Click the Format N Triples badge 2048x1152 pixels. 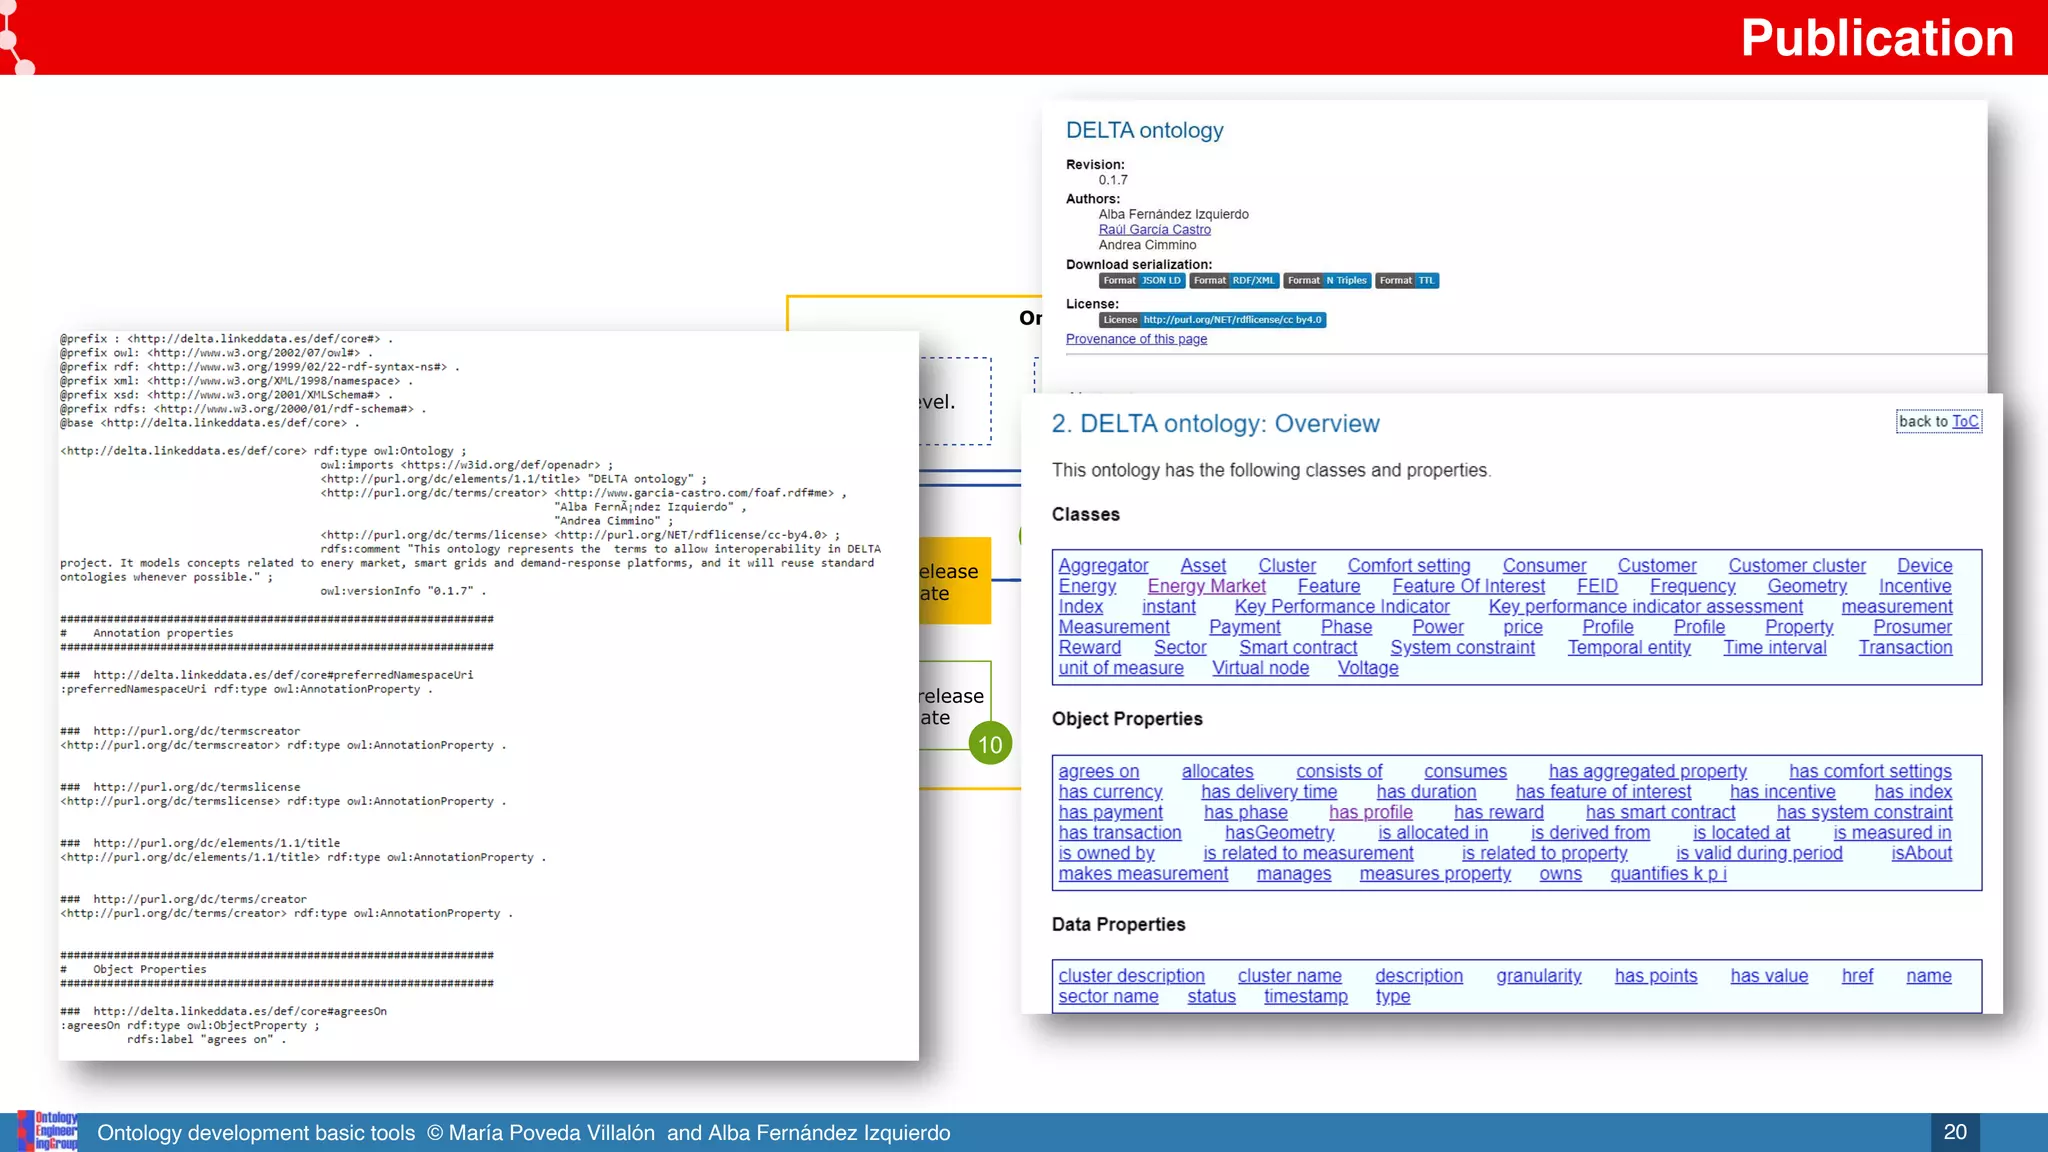[1327, 281]
